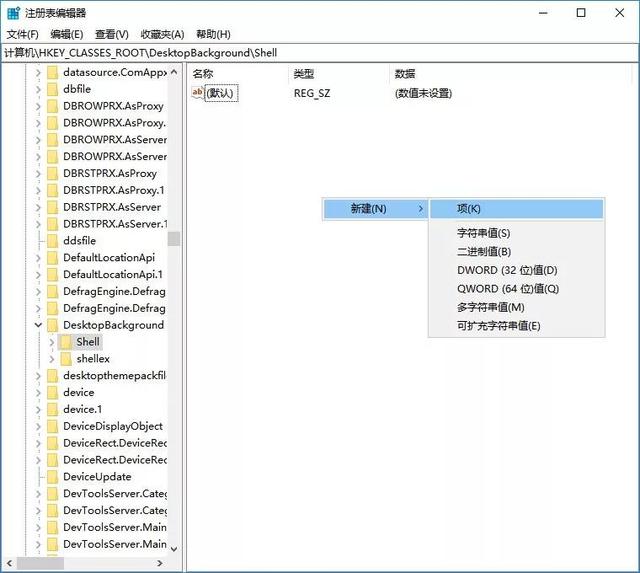
Task: Expand the dbfile key
Action: click(38, 89)
